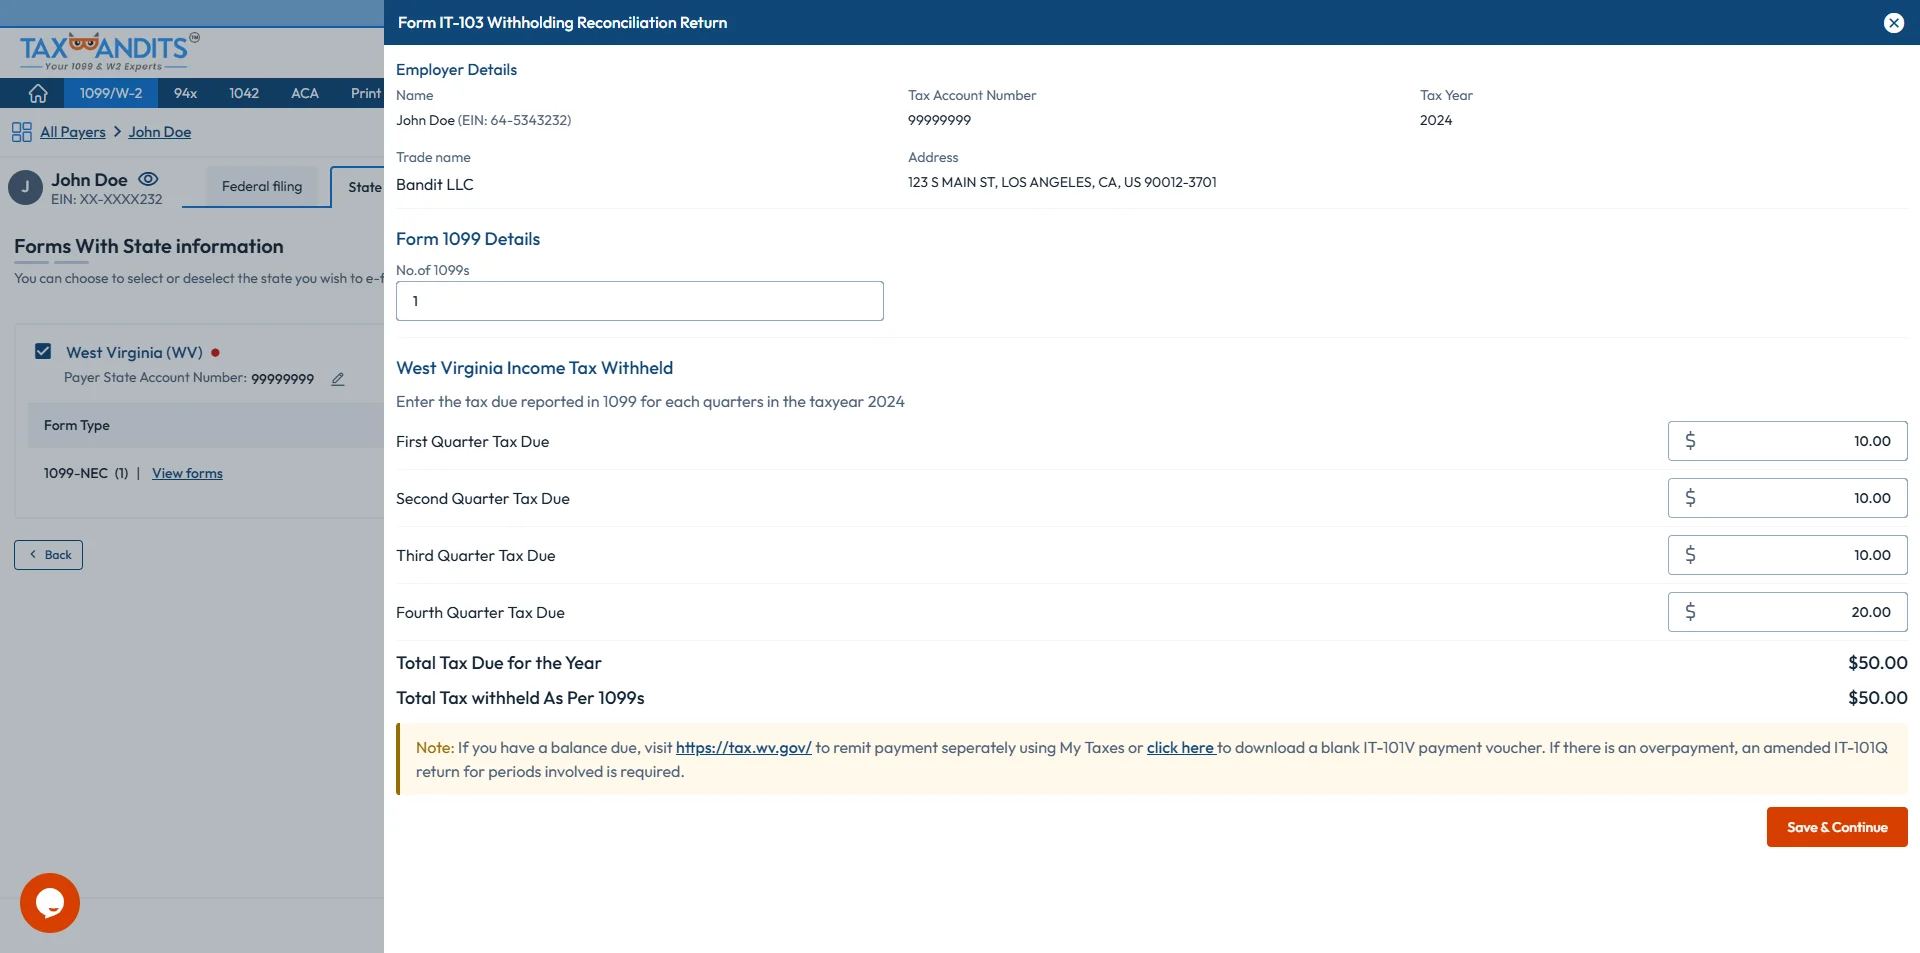This screenshot has height=953, width=1920.
Task: Click the TaxBandits logo
Action: 108,50
